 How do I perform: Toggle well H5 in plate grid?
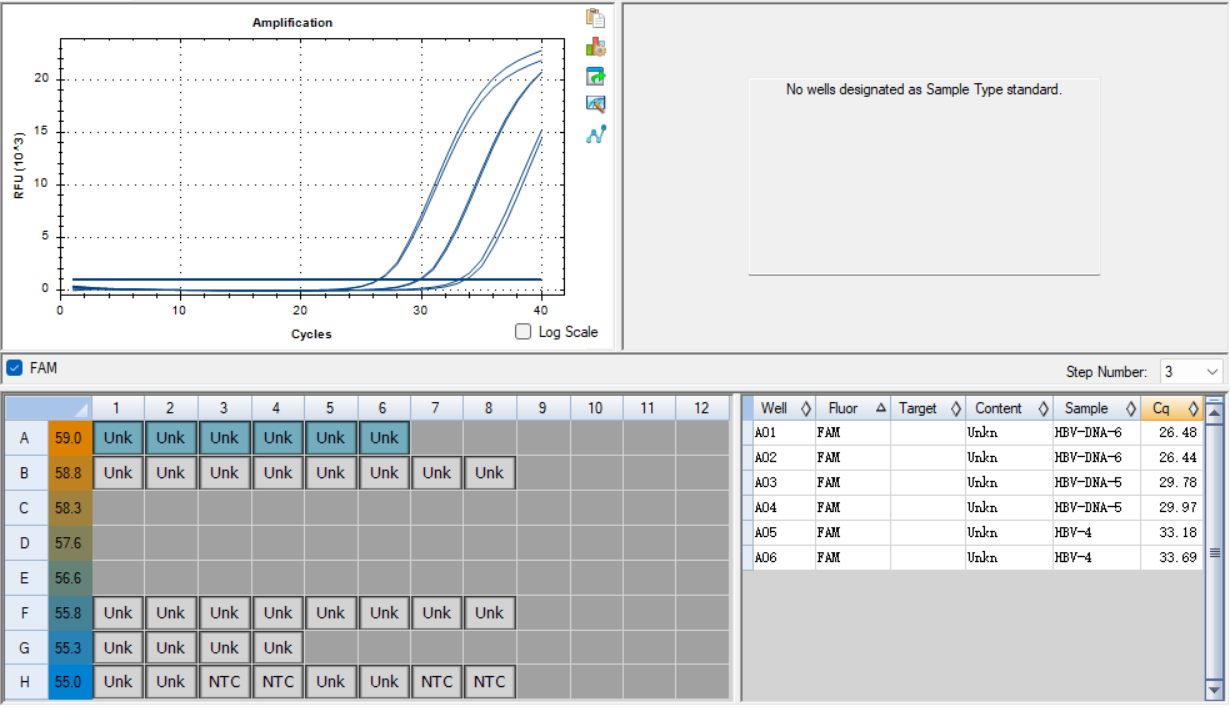point(331,682)
